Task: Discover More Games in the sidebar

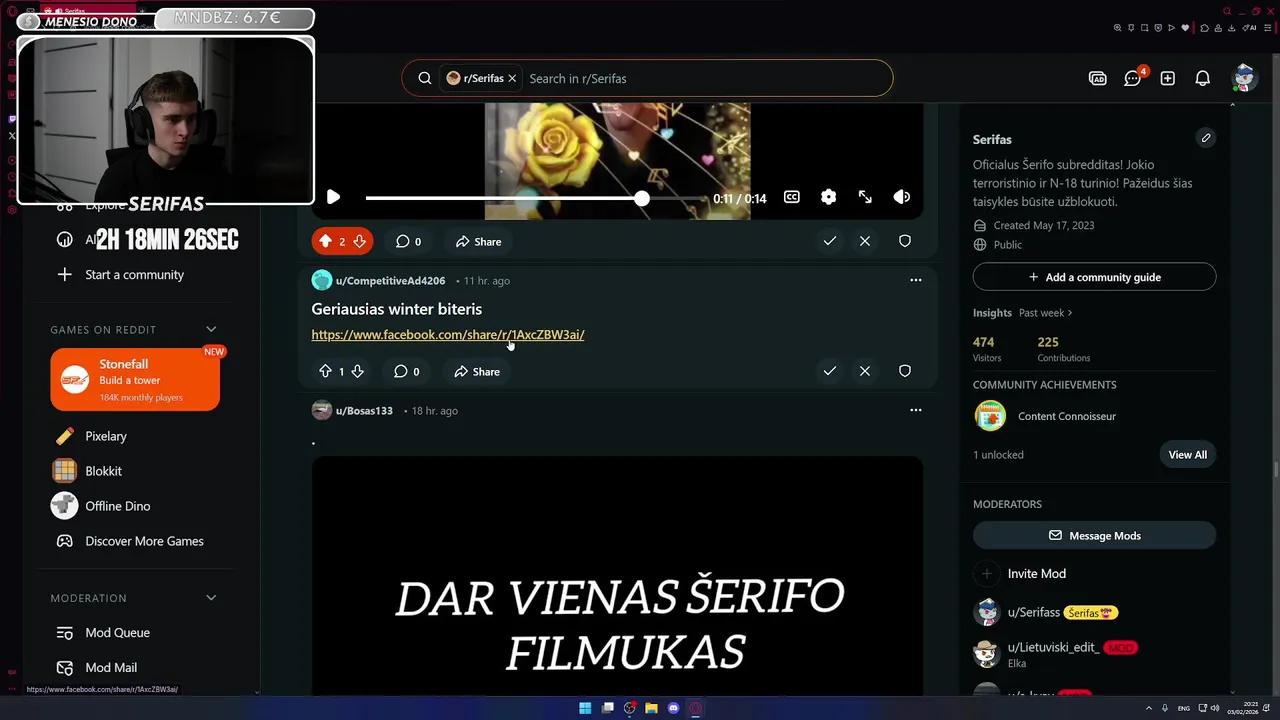Action: point(144,541)
